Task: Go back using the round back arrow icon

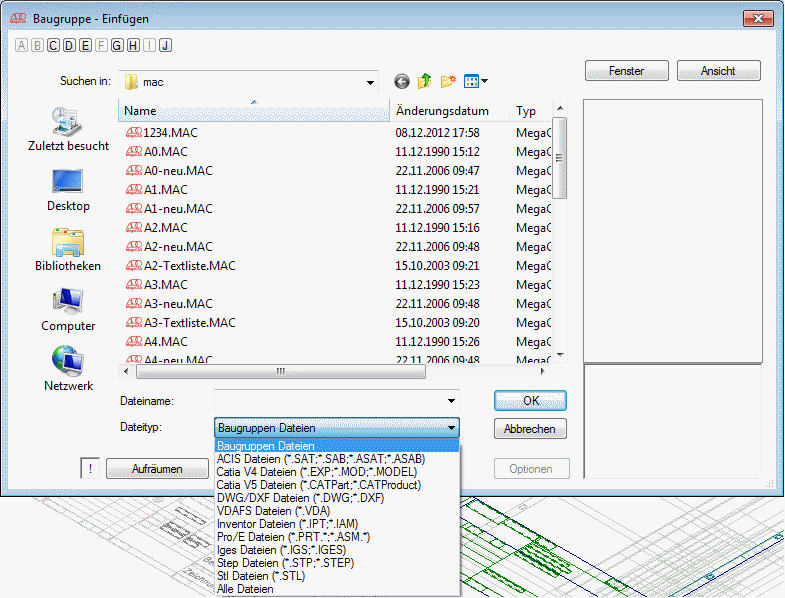Action: 402,81
